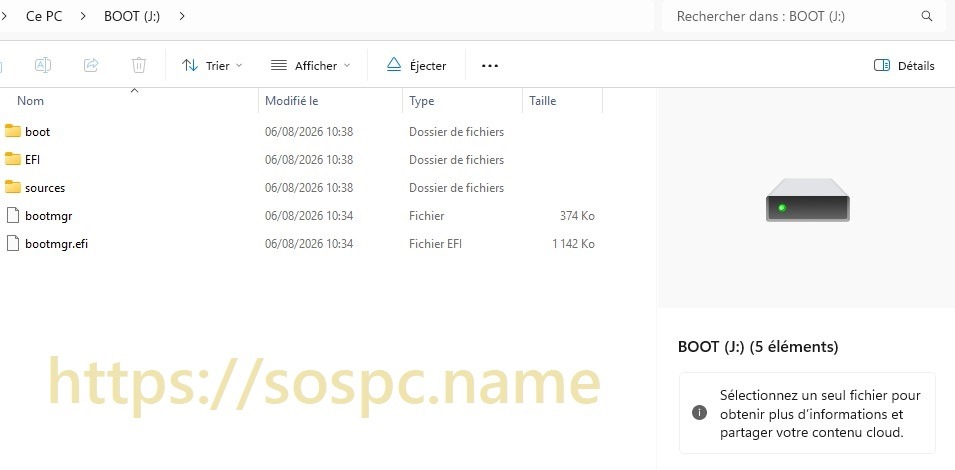Click BOOT (J:) breadcrumb in address bar
955x470 pixels.
coord(132,16)
